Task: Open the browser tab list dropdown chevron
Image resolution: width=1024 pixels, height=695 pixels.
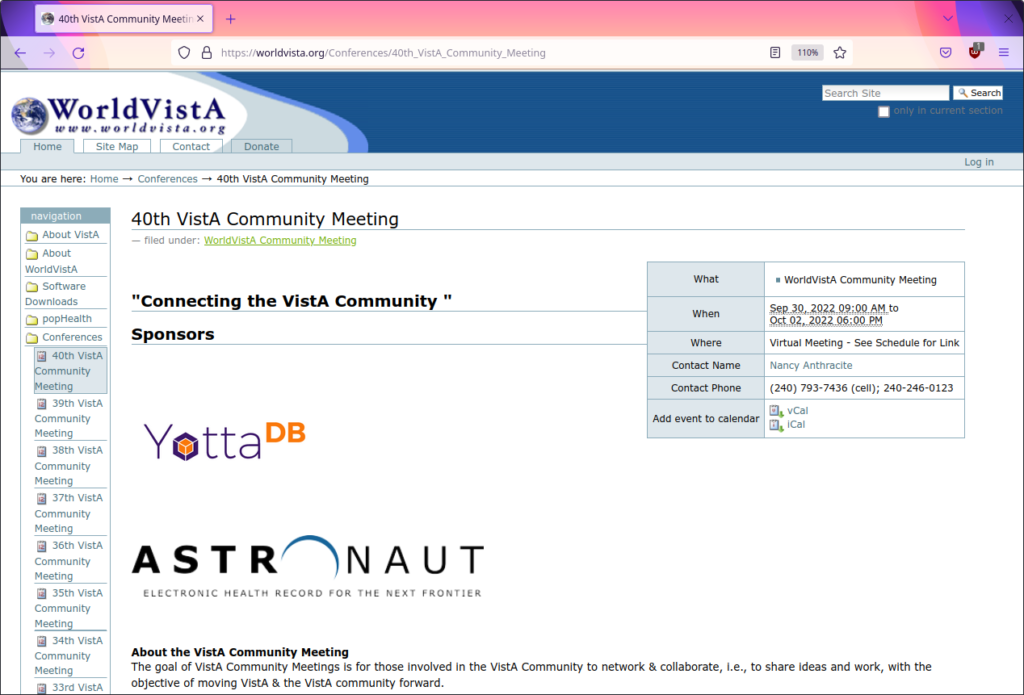Action: coord(947,18)
